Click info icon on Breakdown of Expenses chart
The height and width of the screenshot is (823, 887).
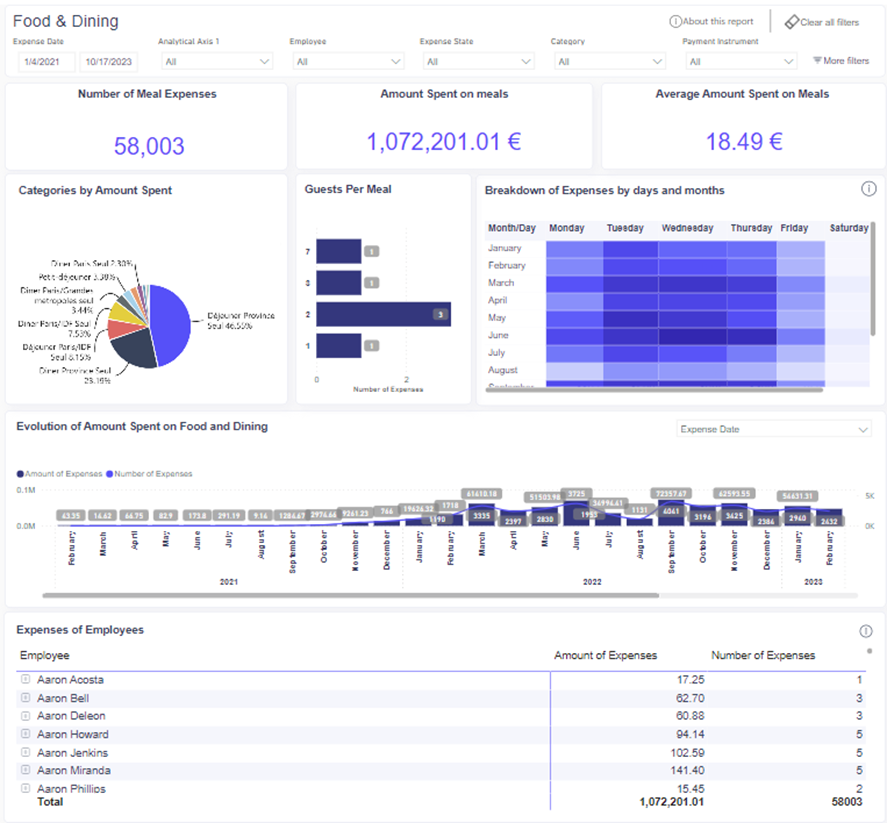pyautogui.click(x=868, y=189)
